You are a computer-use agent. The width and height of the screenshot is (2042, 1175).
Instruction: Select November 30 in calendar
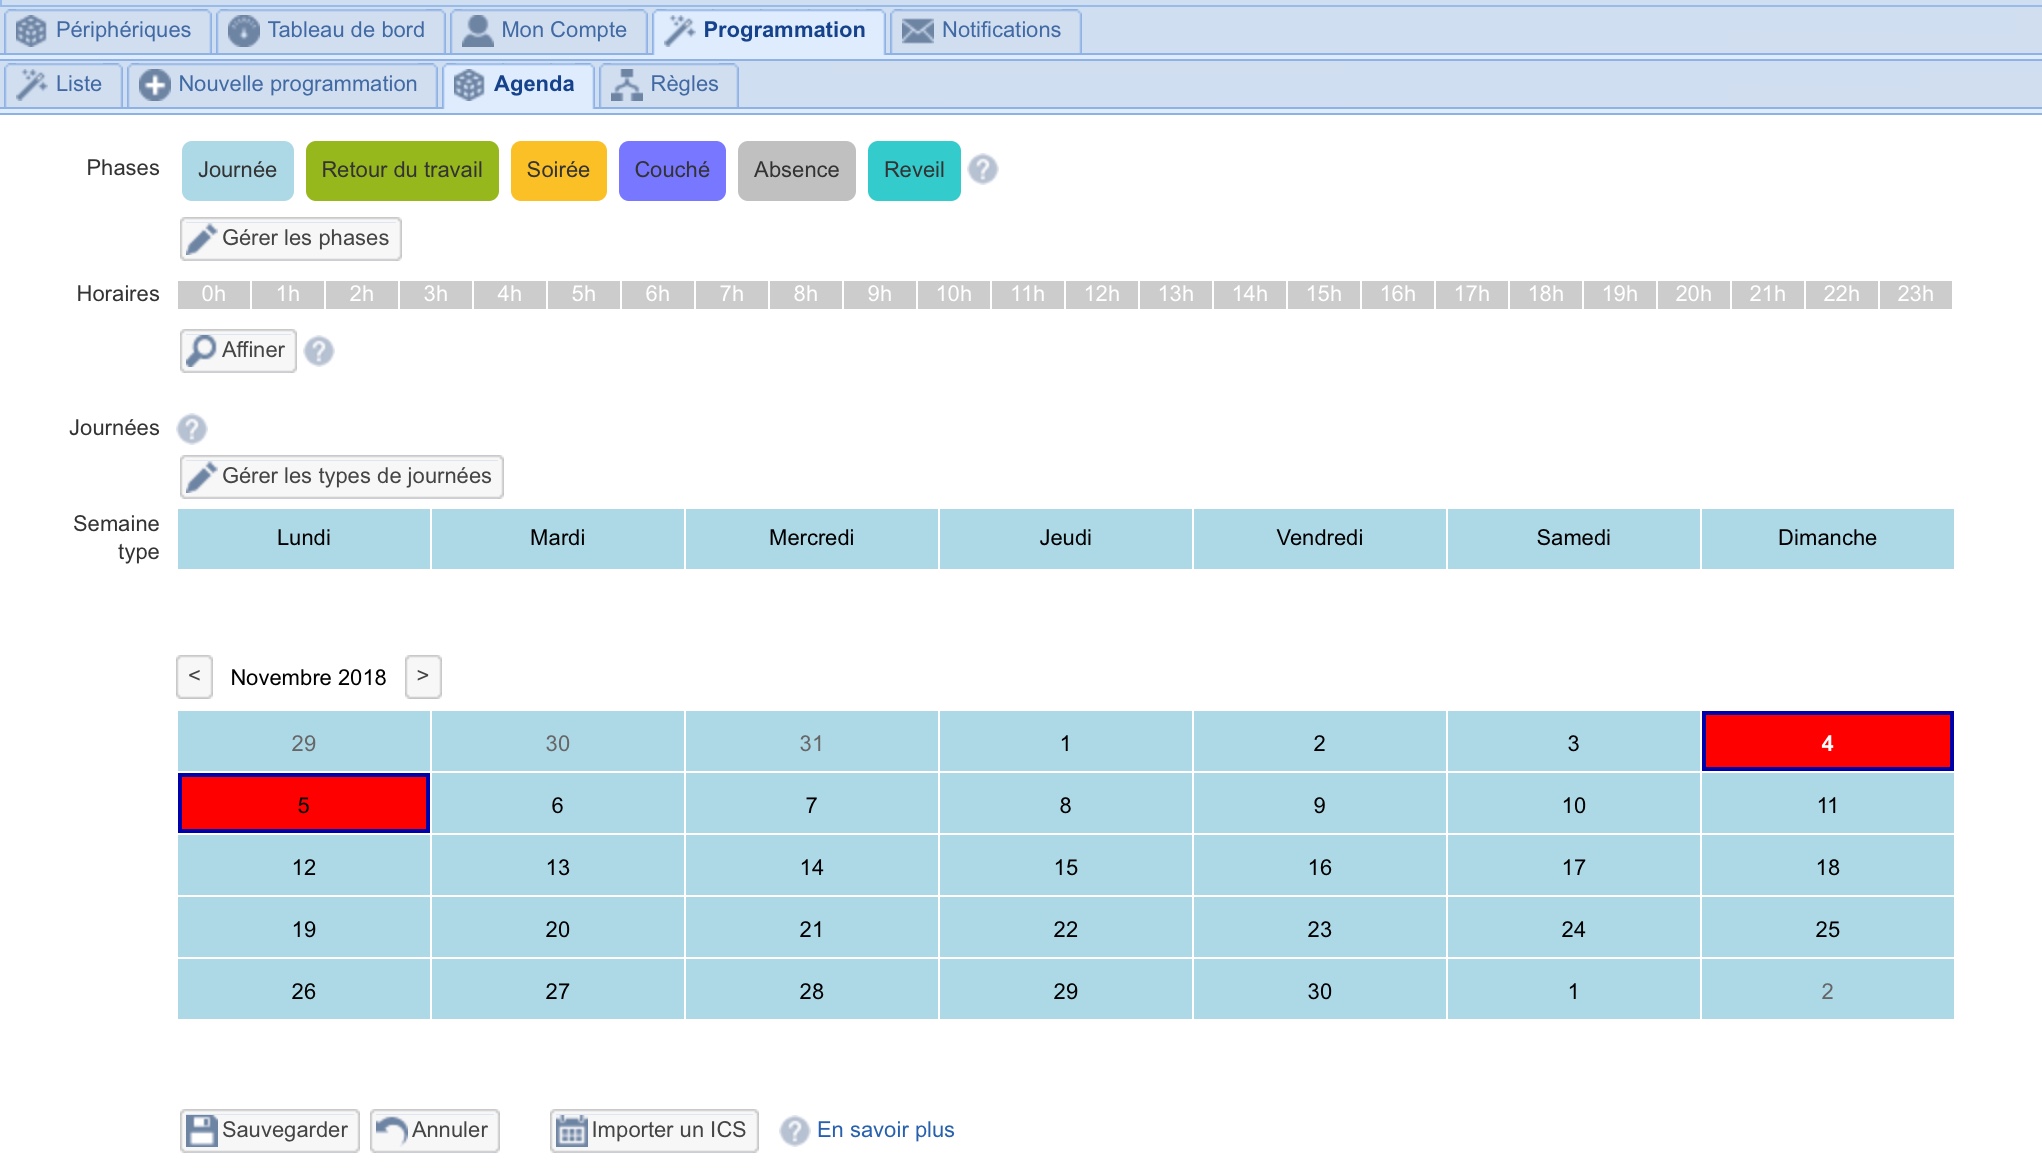1320,990
